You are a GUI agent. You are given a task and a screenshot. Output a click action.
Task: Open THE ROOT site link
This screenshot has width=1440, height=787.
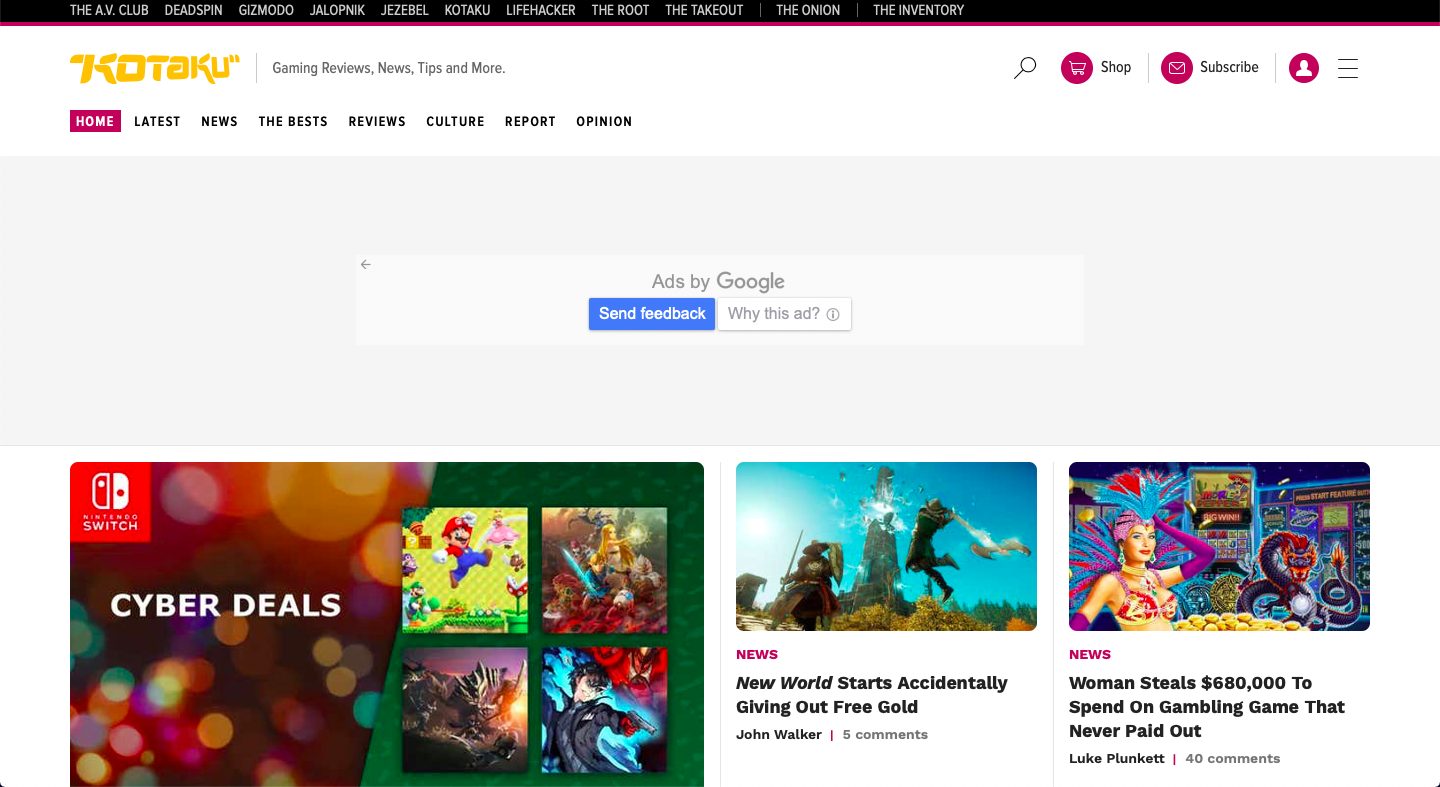coord(620,10)
